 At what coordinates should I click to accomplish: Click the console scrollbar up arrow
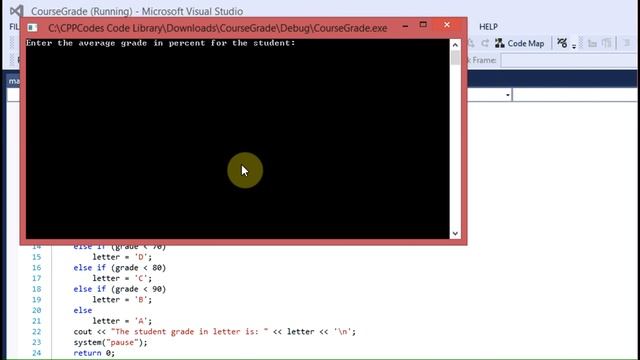pos(455,44)
